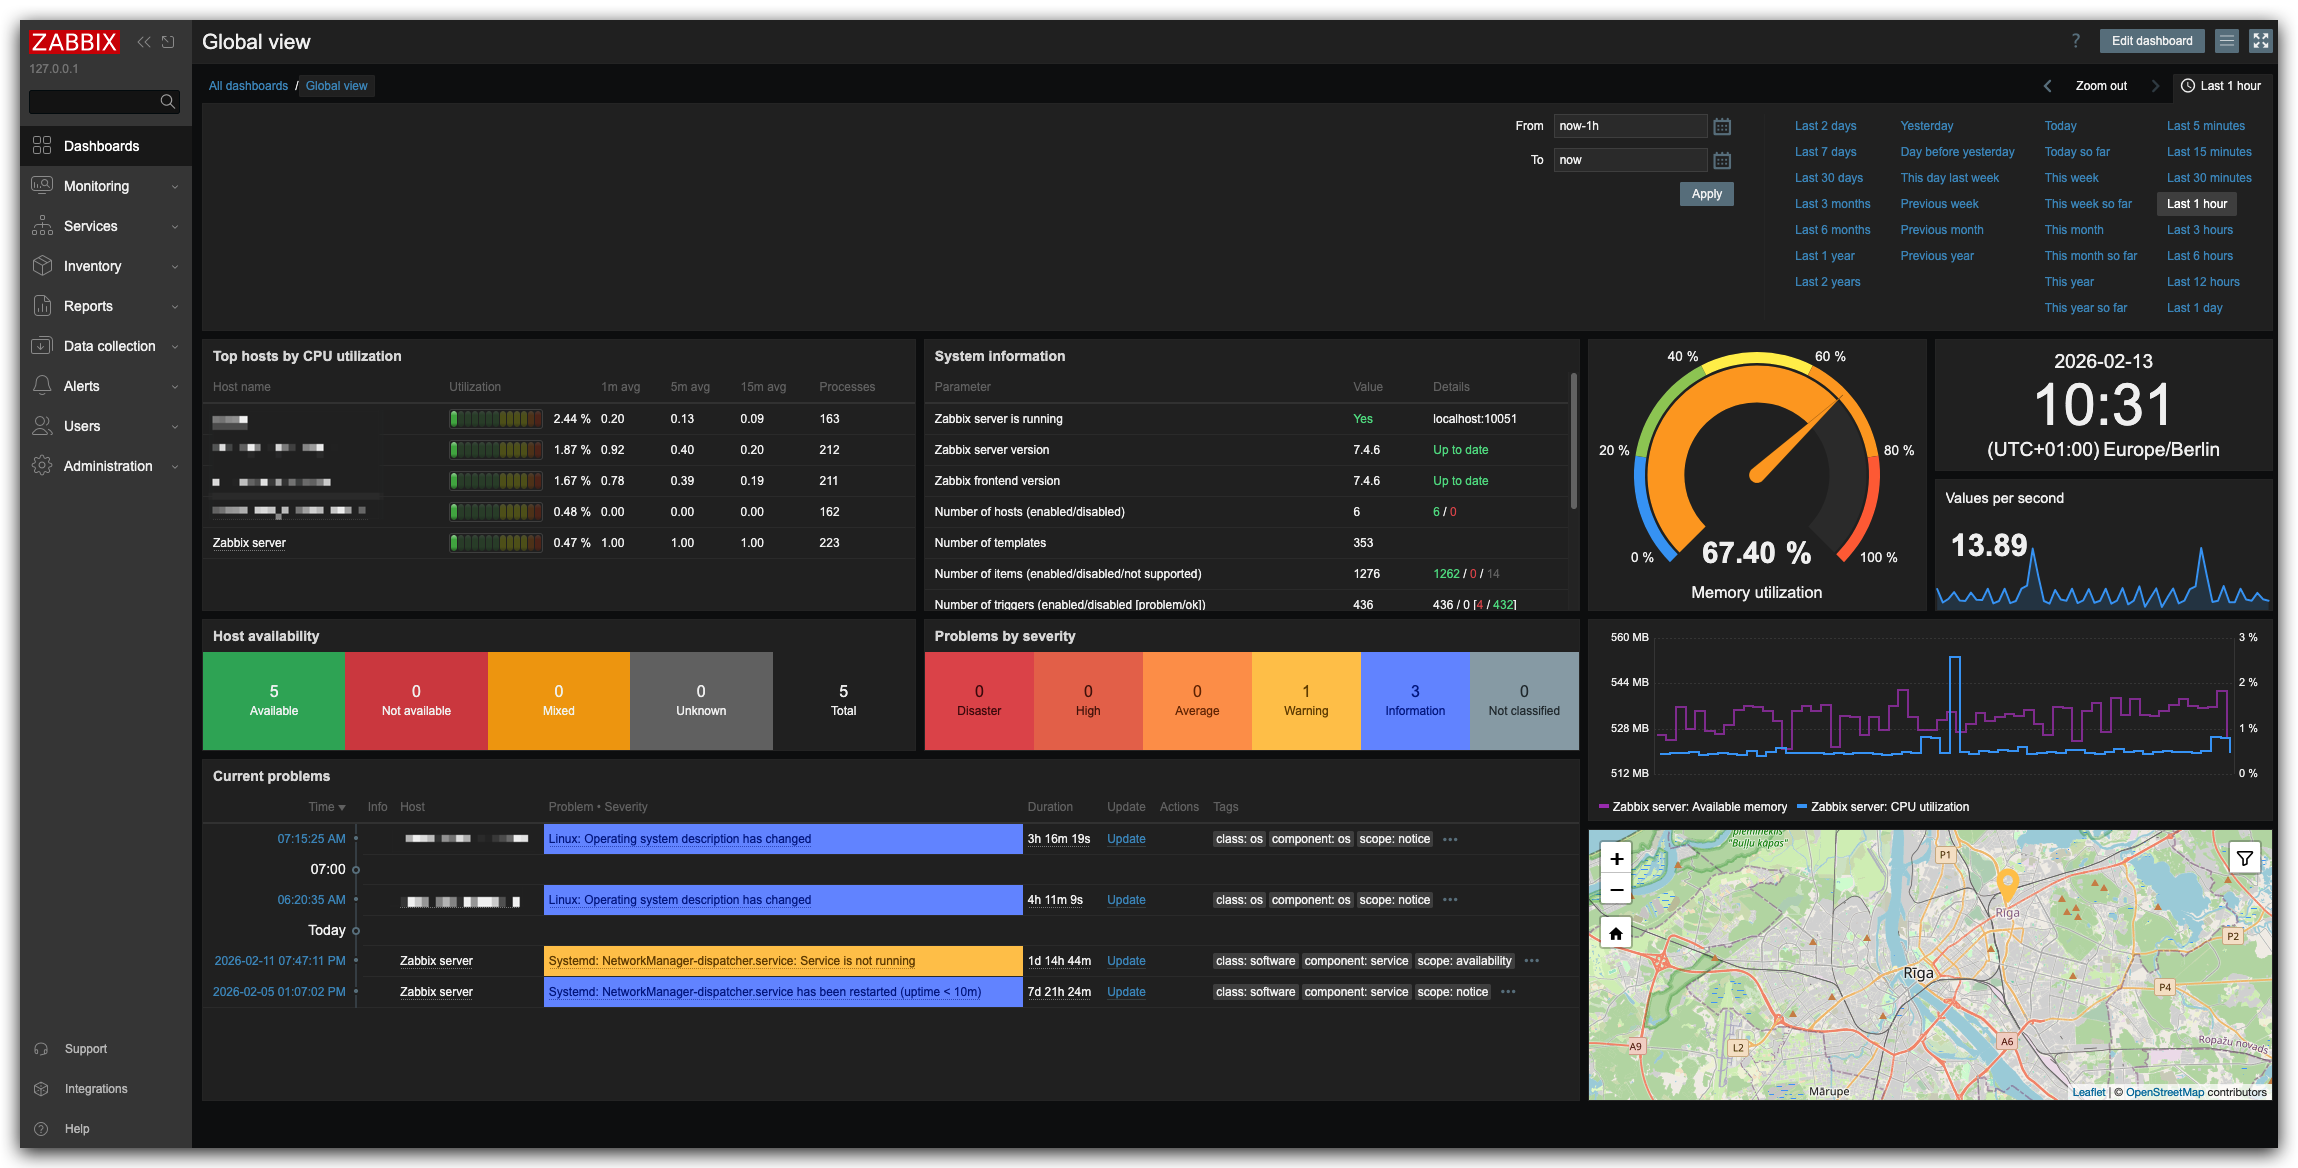
Task: Open the Service is not running problem
Action: point(731,961)
